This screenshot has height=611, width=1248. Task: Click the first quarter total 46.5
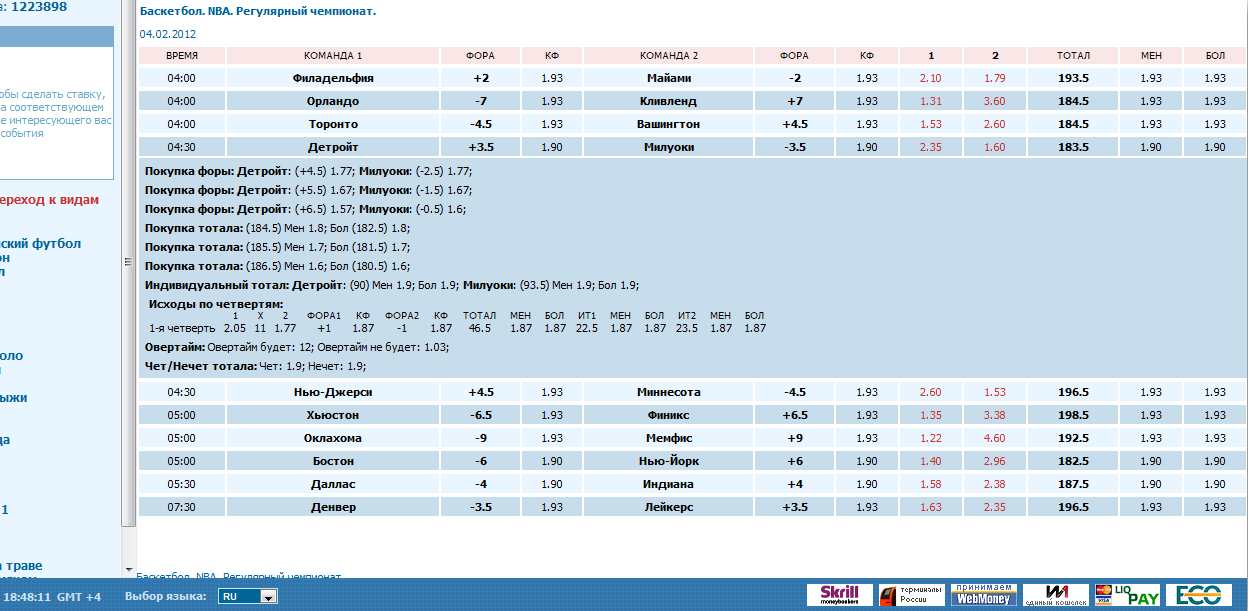(480, 328)
